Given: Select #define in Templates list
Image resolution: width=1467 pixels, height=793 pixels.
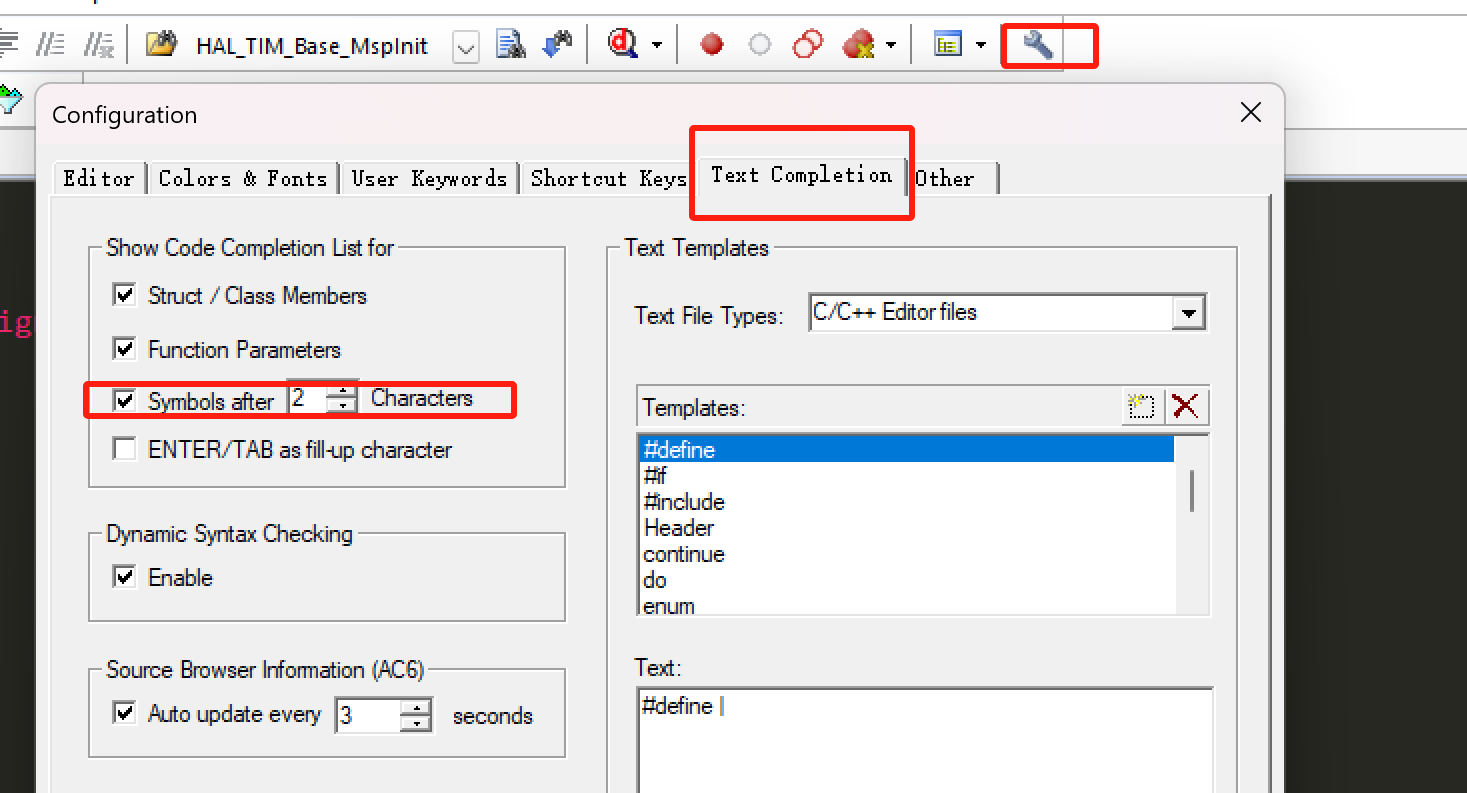Looking at the screenshot, I should [x=905, y=449].
